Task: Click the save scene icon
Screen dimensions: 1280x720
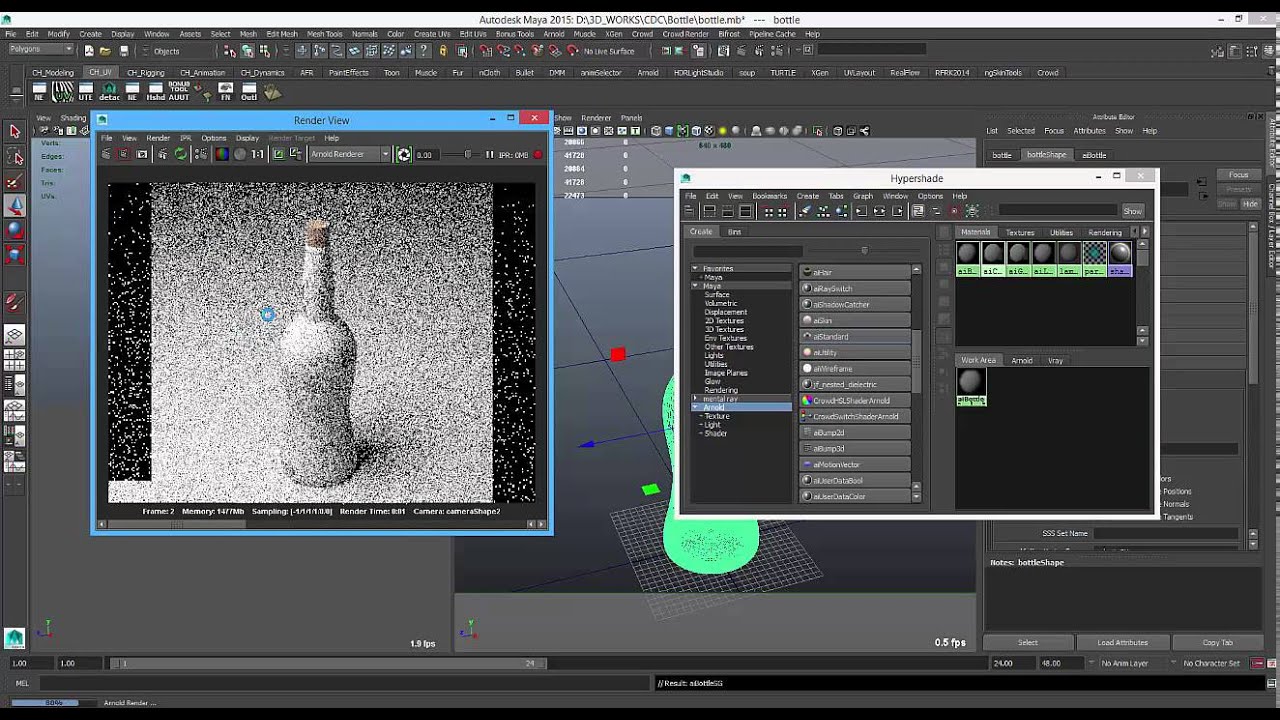Action: pyautogui.click(x=124, y=50)
